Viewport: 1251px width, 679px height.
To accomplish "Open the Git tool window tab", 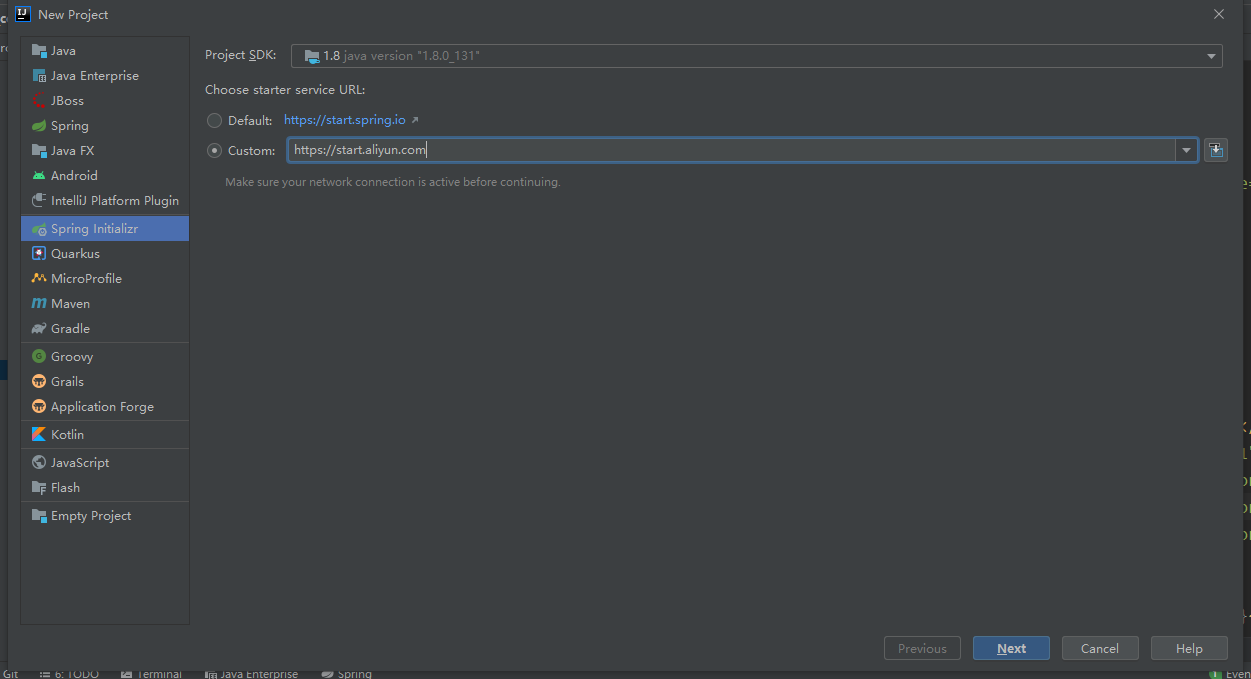I will [10, 674].
